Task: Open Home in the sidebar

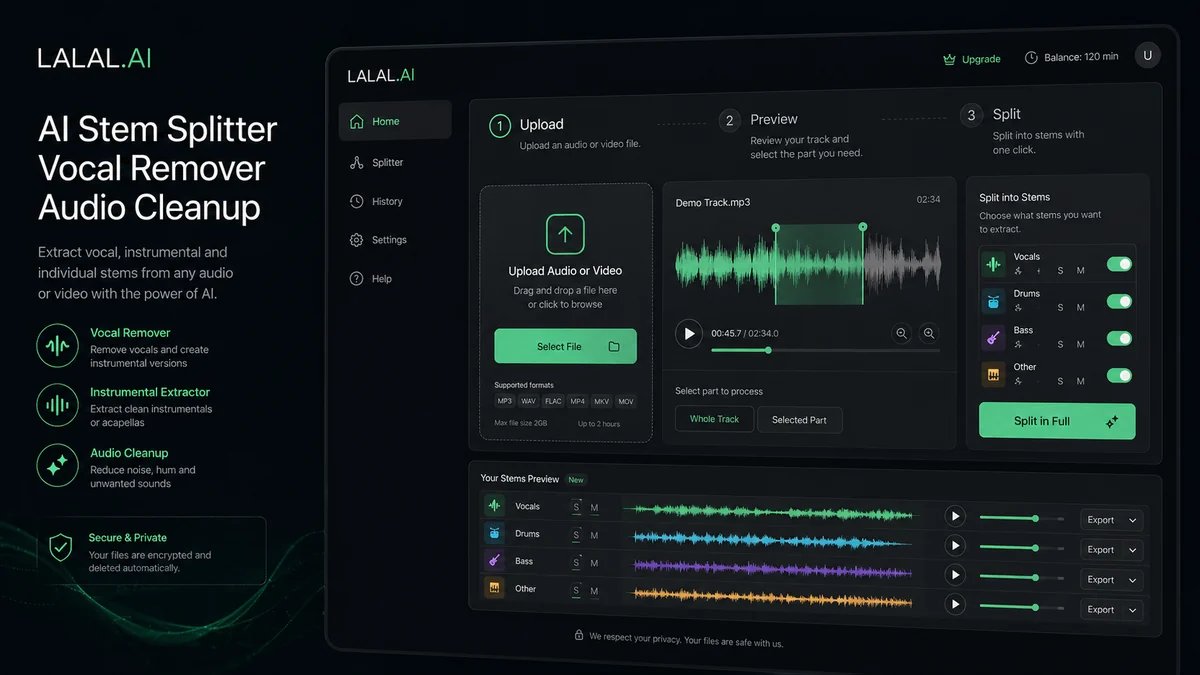Action: click(395, 121)
